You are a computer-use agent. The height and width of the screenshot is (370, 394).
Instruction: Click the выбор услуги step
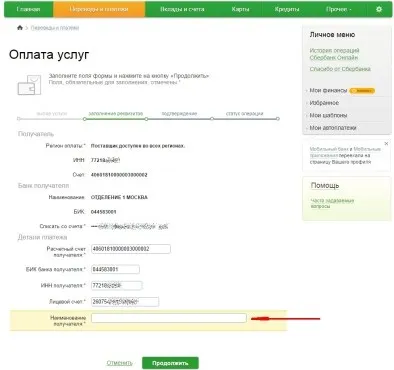pyautogui.click(x=52, y=114)
